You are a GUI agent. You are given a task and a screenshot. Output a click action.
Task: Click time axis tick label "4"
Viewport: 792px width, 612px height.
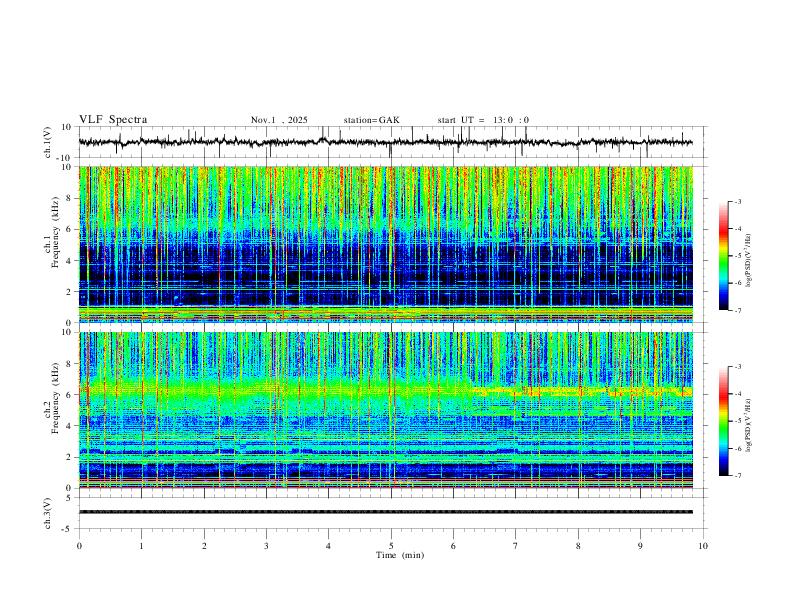329,546
